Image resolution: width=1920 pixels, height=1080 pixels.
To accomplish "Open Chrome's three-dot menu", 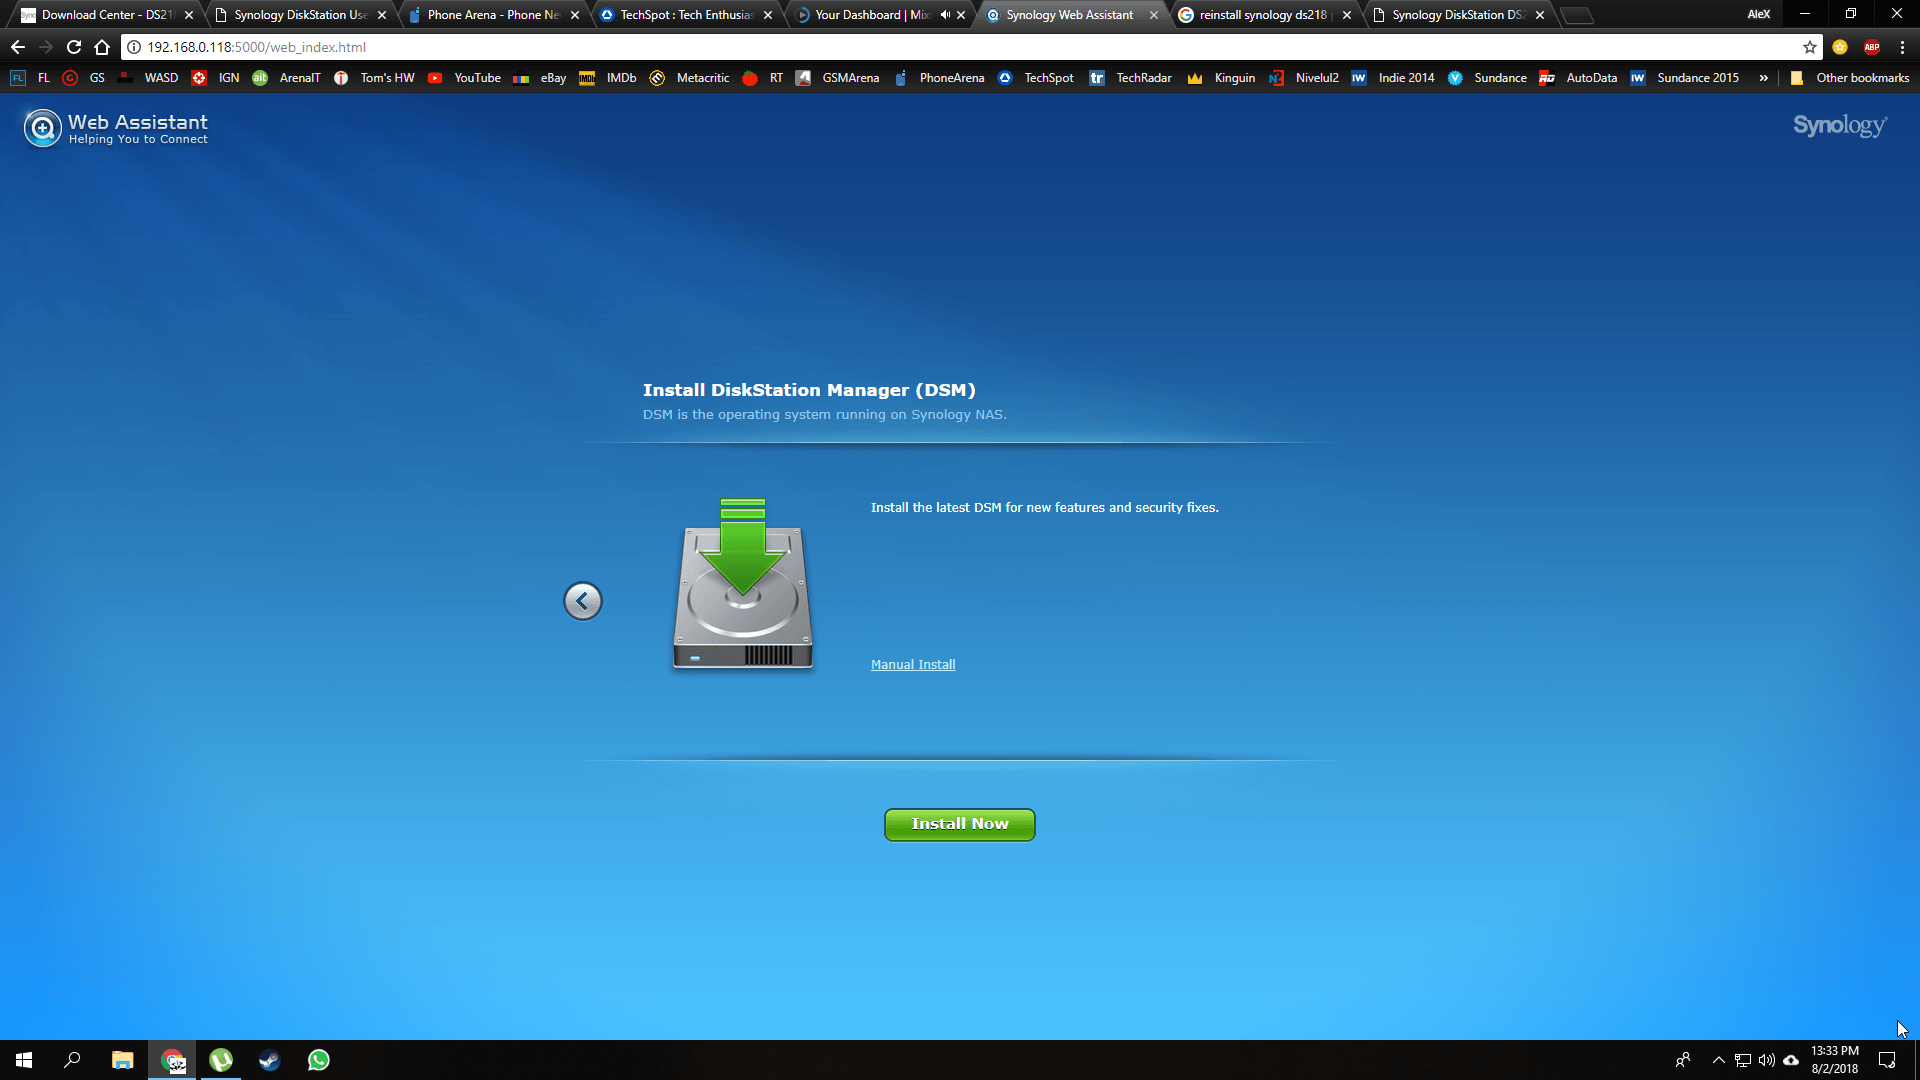I will coord(1902,47).
